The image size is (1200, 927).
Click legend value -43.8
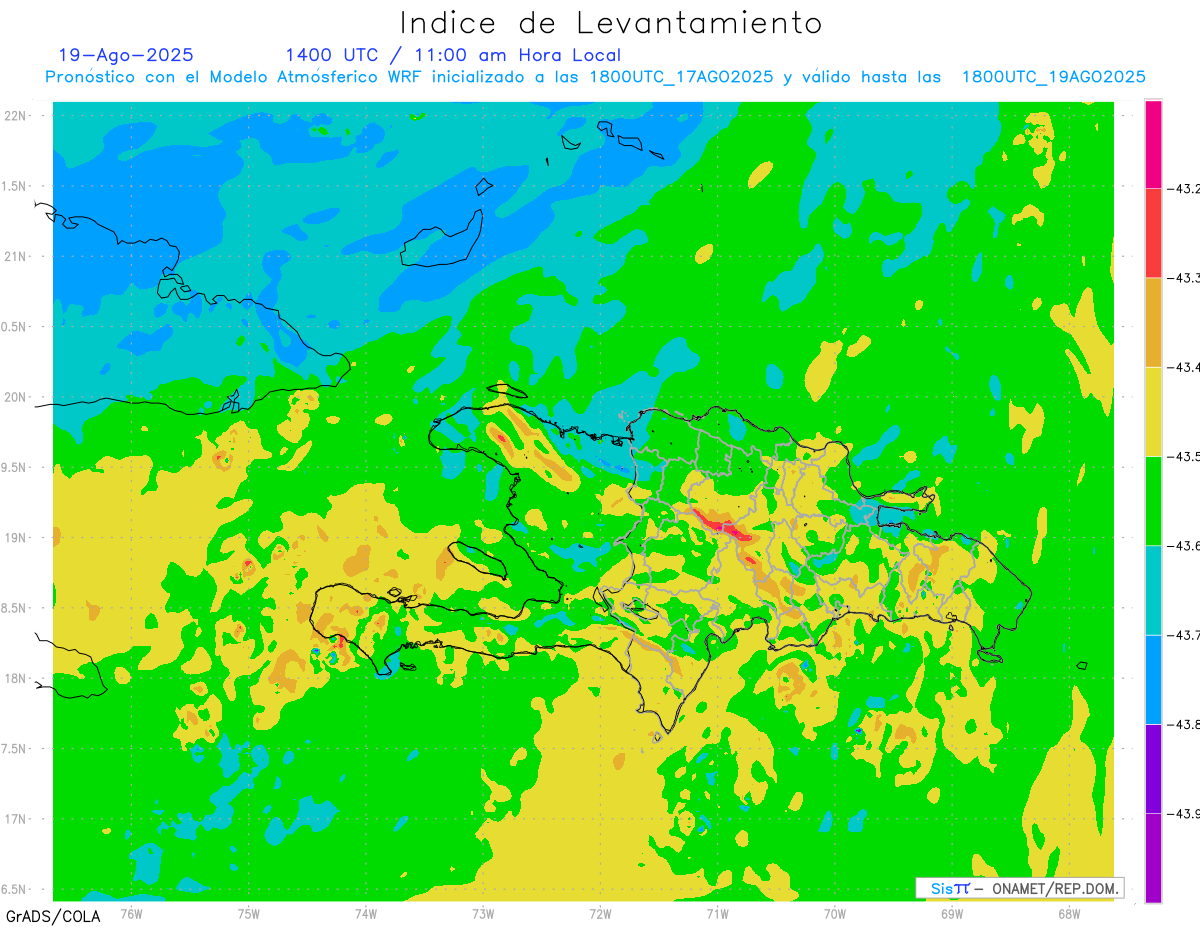1185,723
